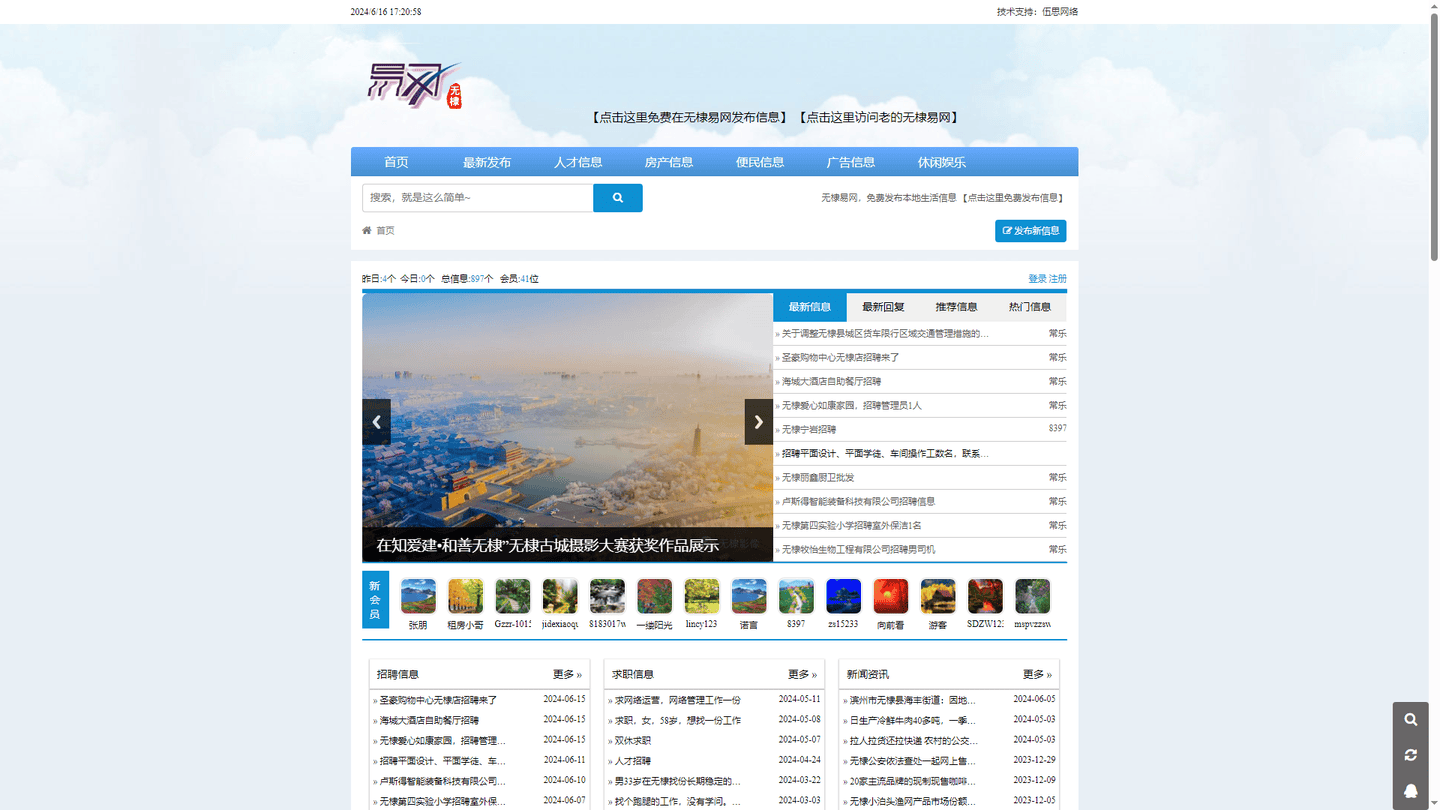Open the 便民信息 nav item
Viewport: 1440px width, 810px height.
pyautogui.click(x=760, y=162)
